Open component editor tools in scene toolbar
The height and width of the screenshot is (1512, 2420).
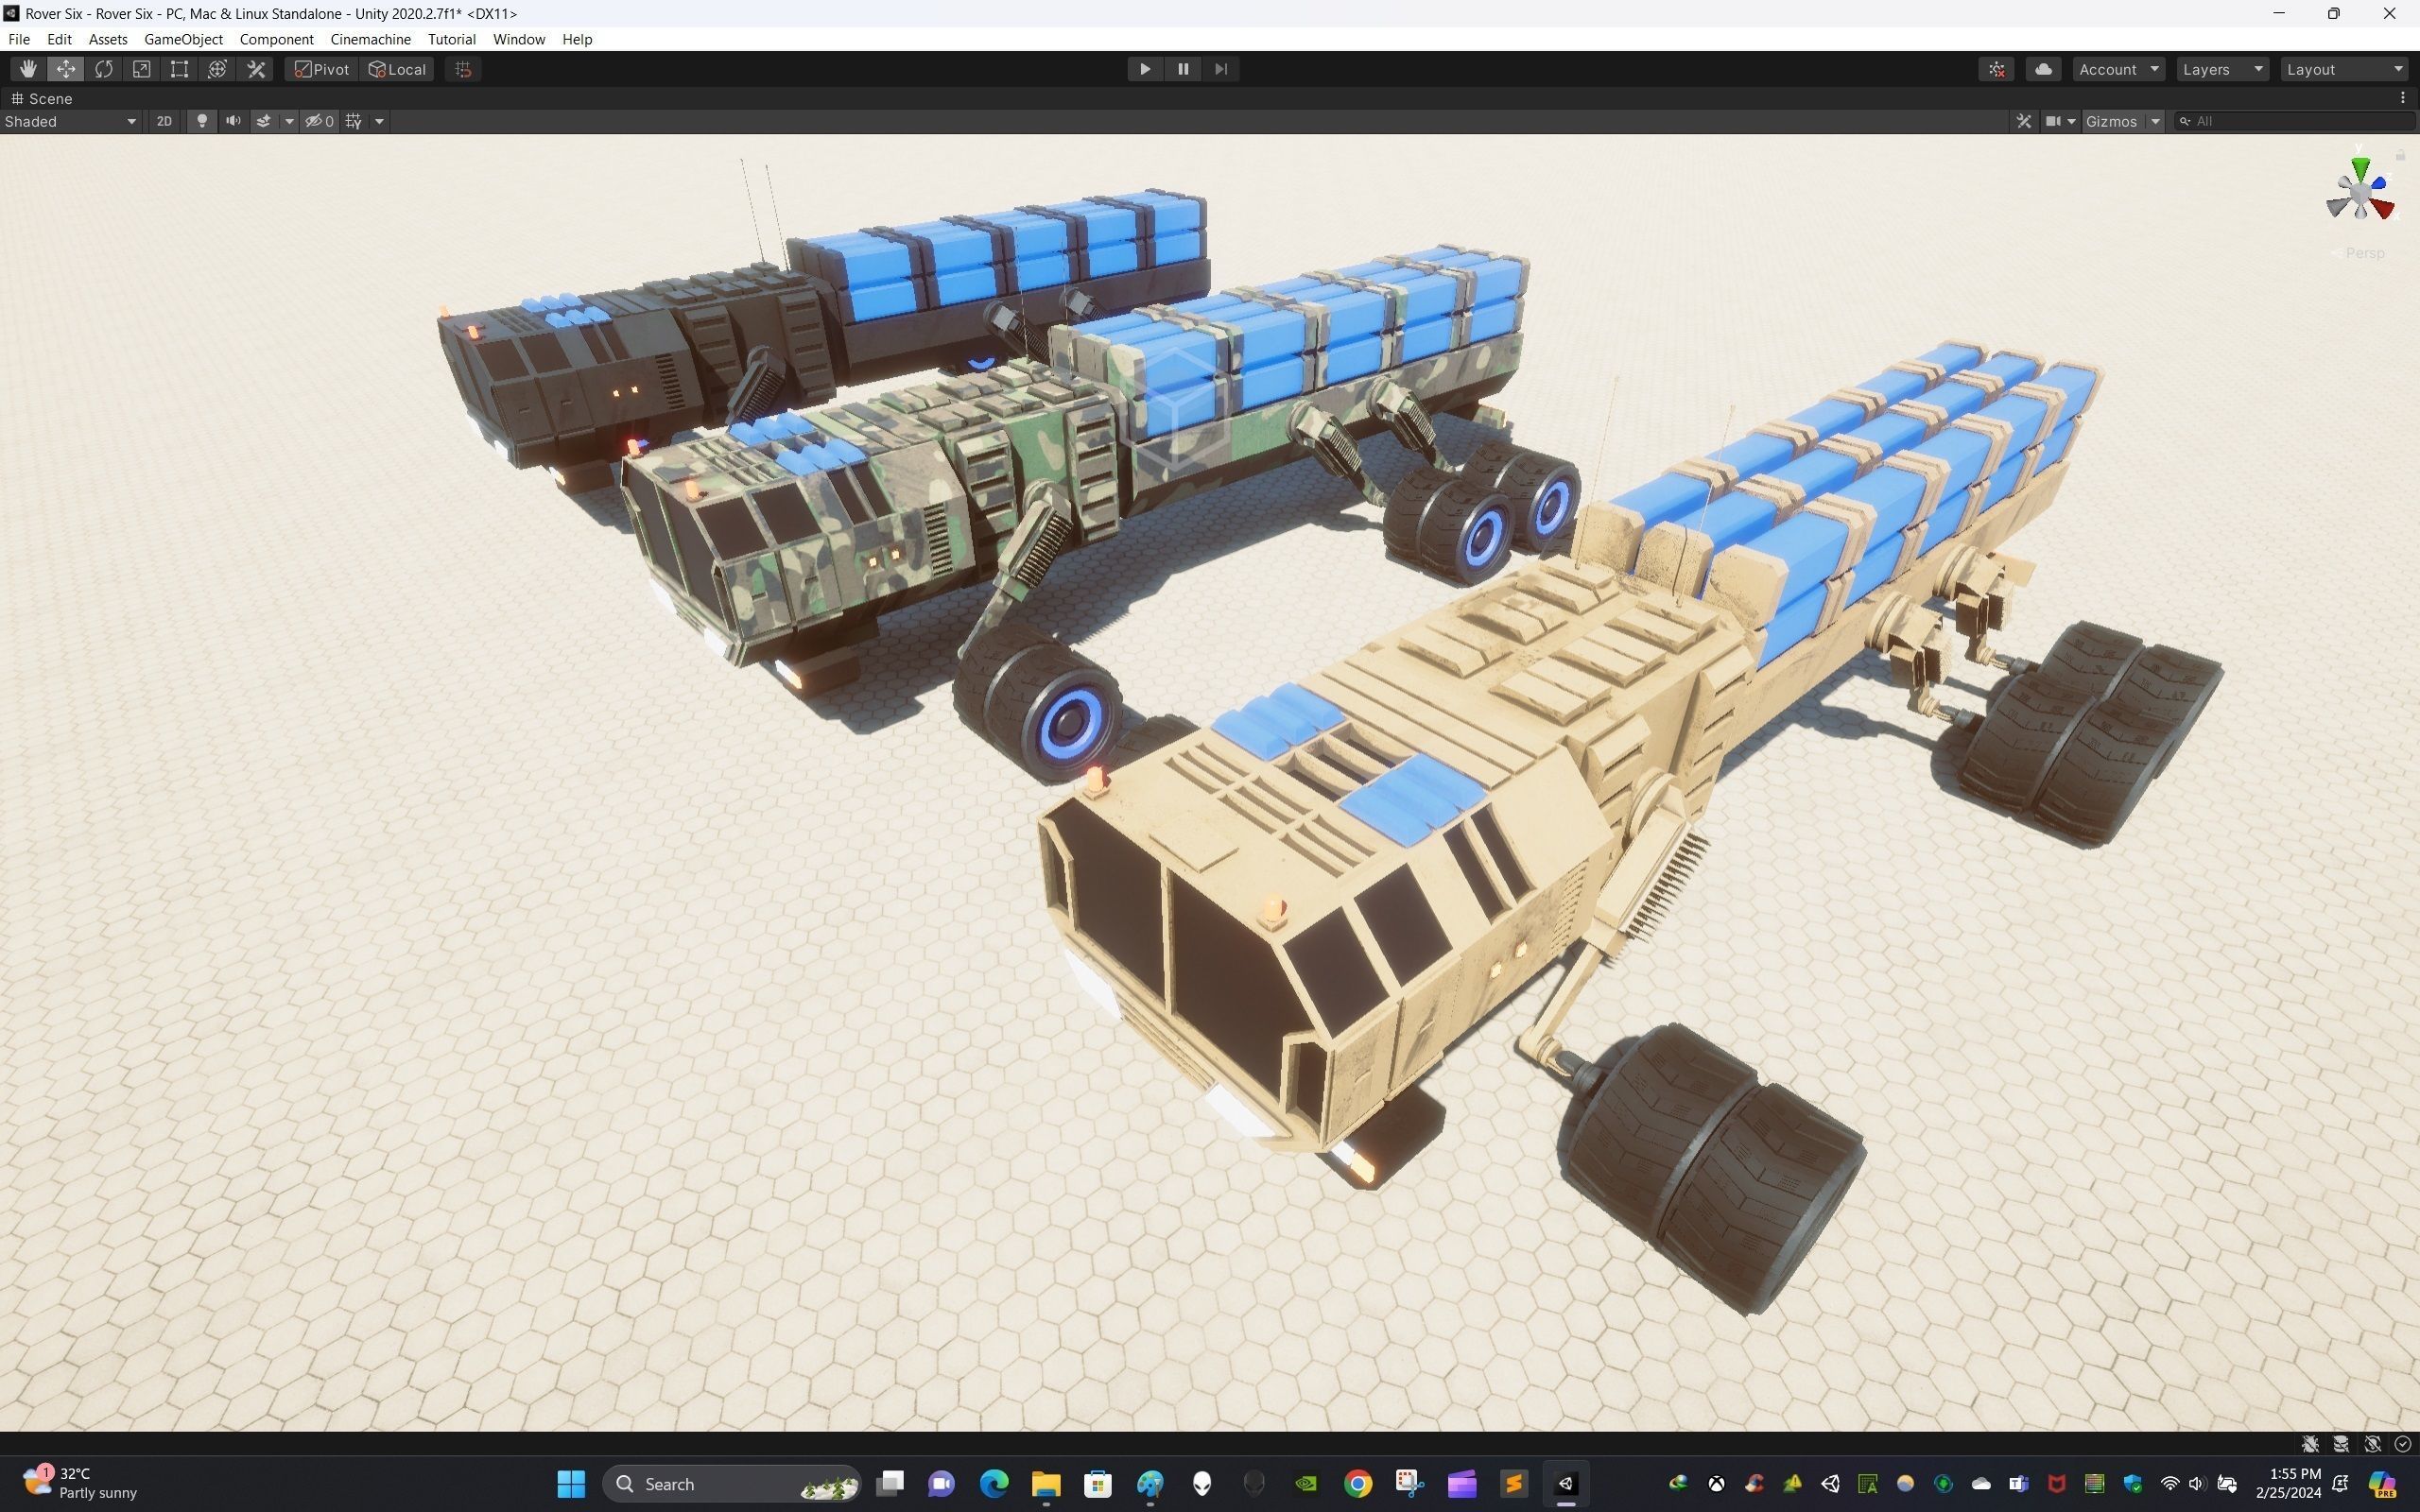[x=2024, y=121]
